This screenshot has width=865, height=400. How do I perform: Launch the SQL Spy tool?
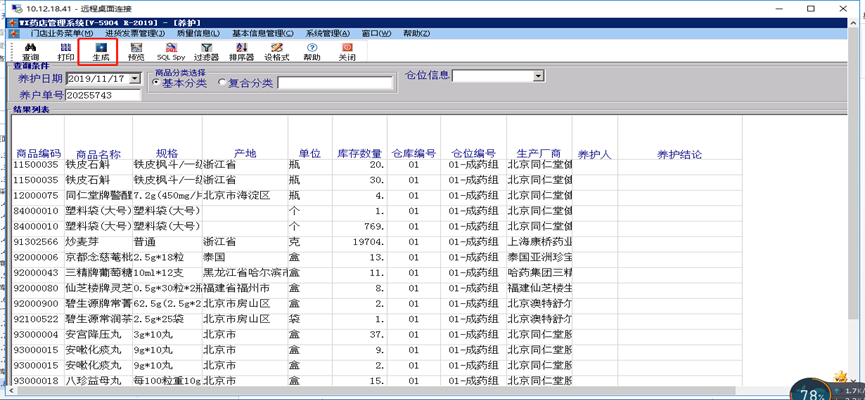[171, 51]
